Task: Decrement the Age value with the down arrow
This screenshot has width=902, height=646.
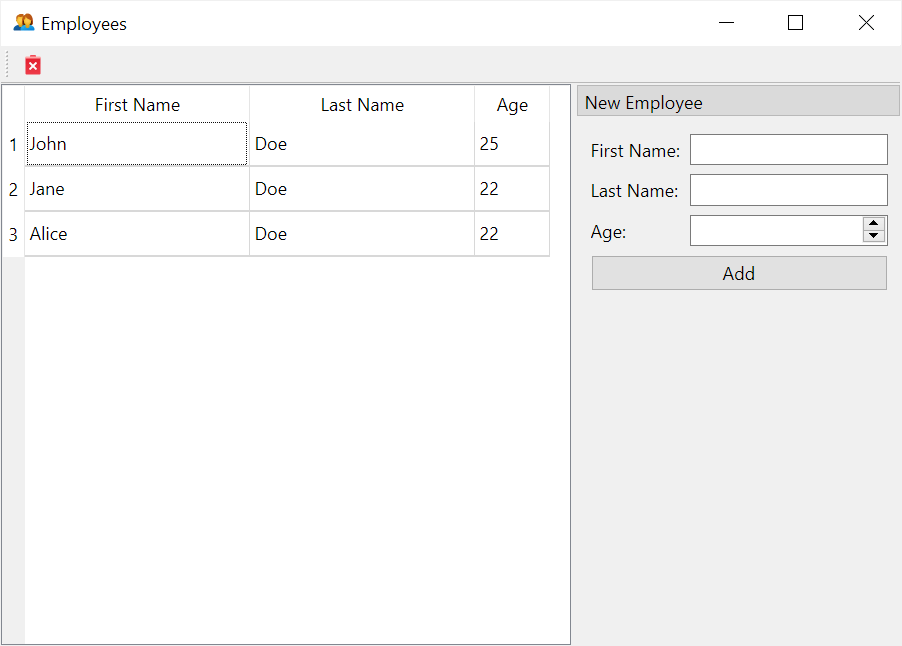Action: (x=873, y=235)
